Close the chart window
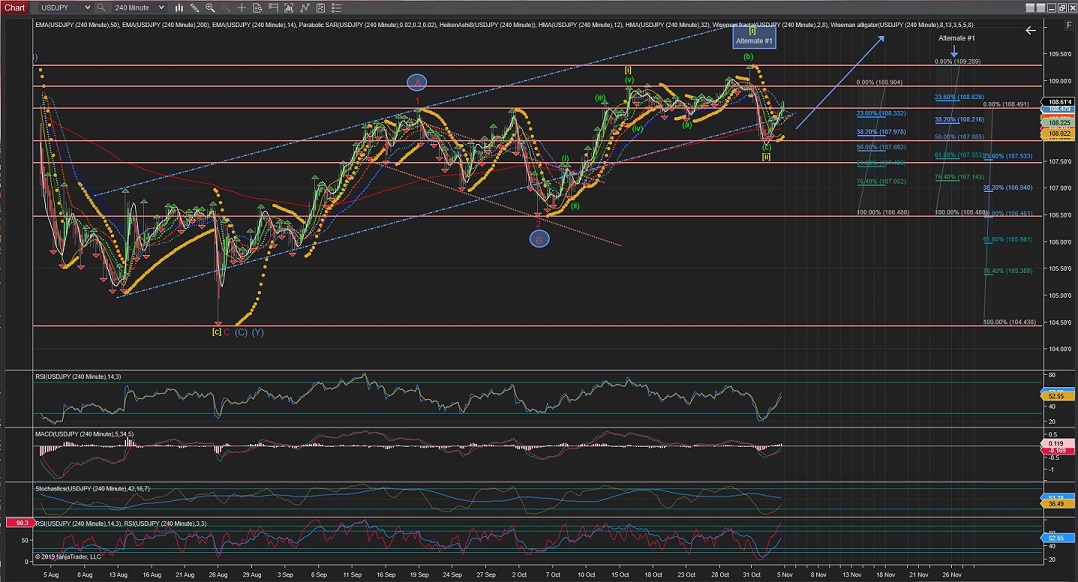1078x582 pixels. [1071, 8]
